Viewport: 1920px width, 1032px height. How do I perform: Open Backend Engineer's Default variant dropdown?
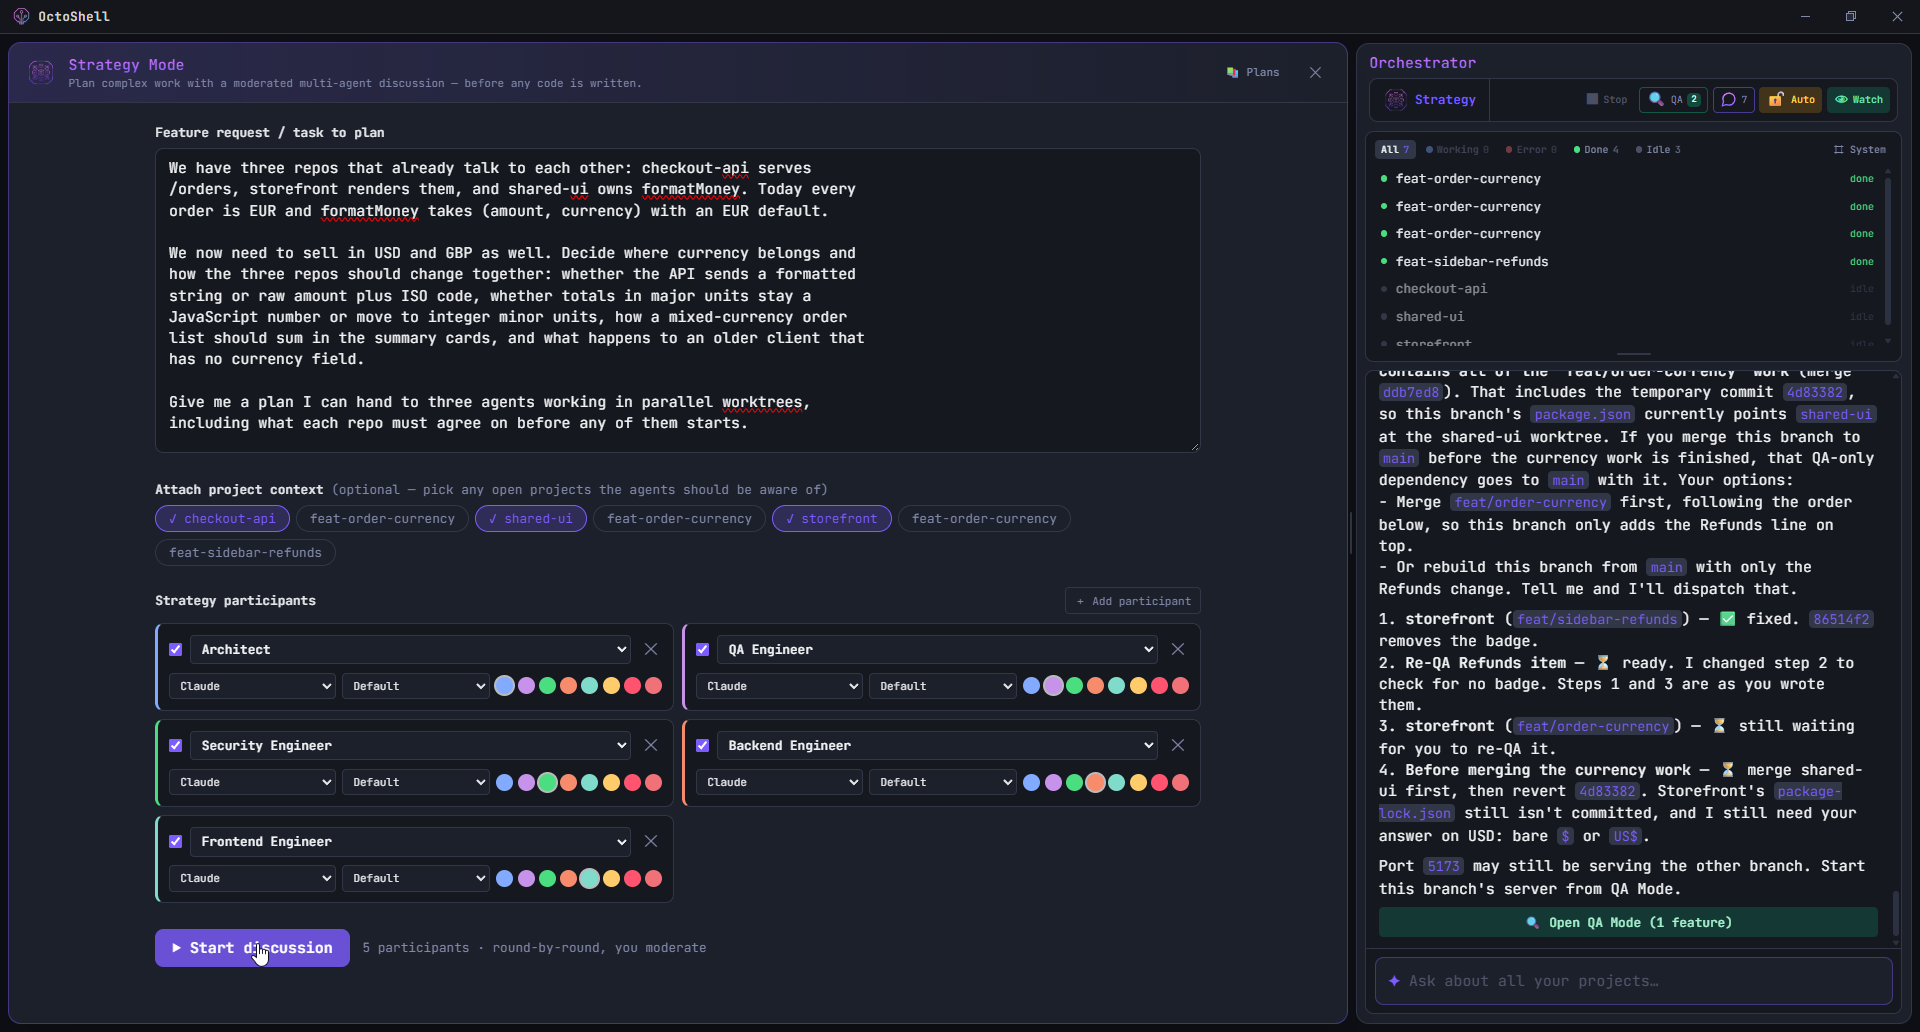click(942, 782)
